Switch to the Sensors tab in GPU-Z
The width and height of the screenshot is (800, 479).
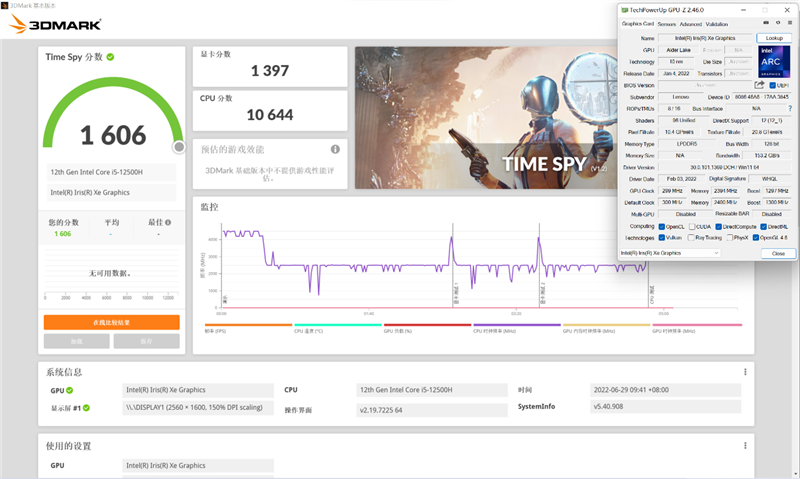(x=666, y=24)
